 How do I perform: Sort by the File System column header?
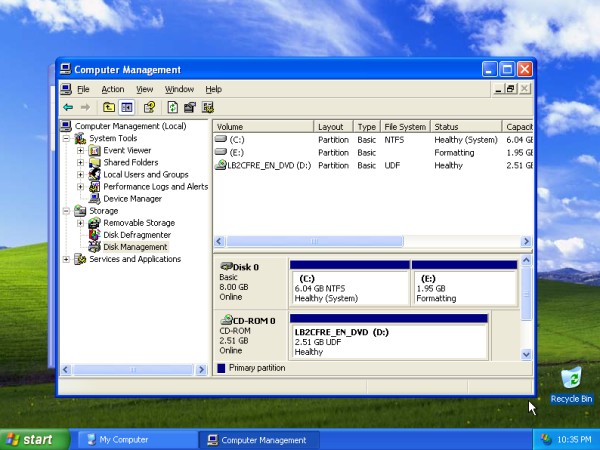(x=406, y=127)
